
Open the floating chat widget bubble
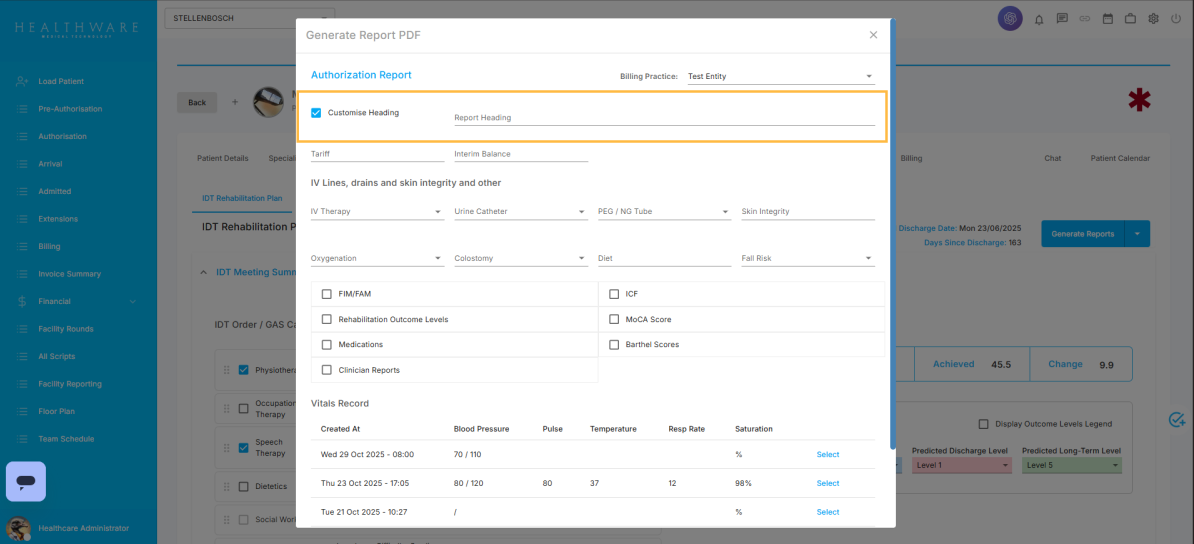[x=26, y=481]
